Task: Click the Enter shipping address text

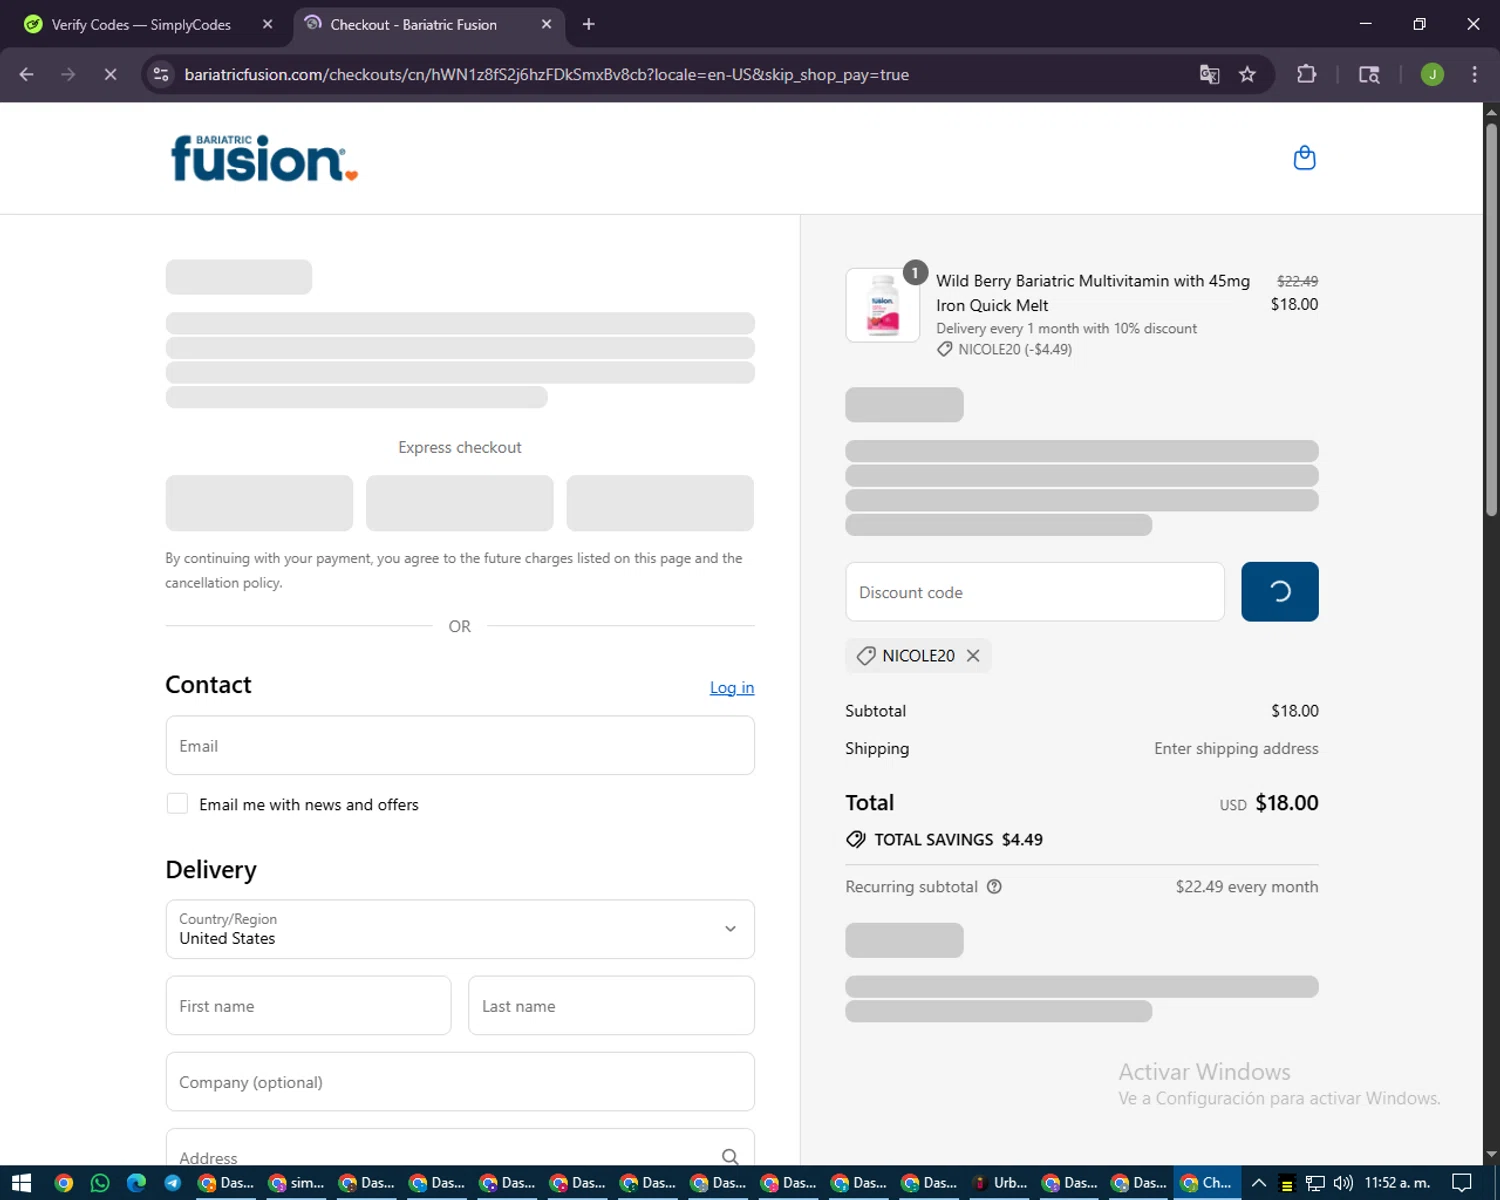Action: (1236, 749)
